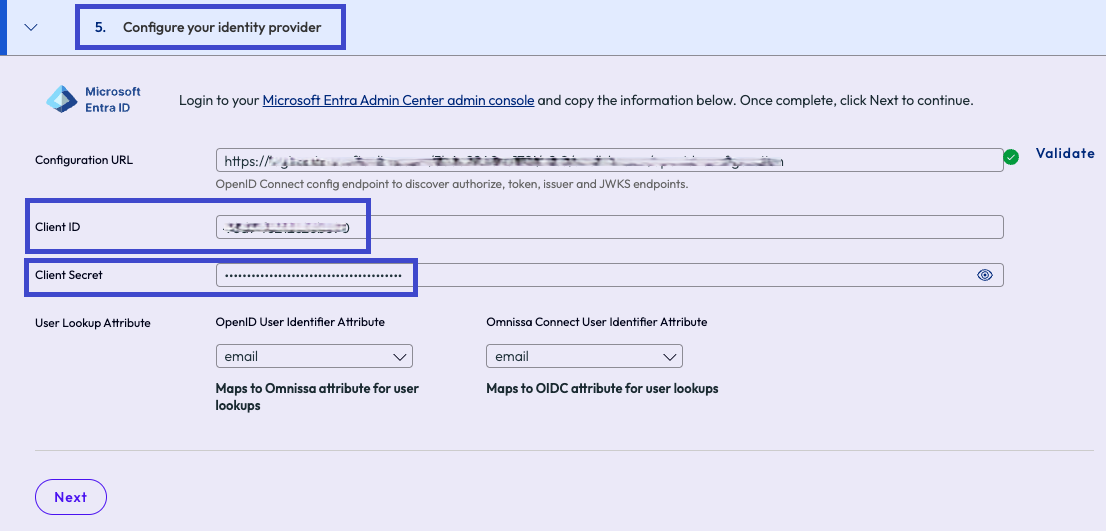The height and width of the screenshot is (531, 1106).
Task: Click the "Client ID" label
Action: [57, 227]
